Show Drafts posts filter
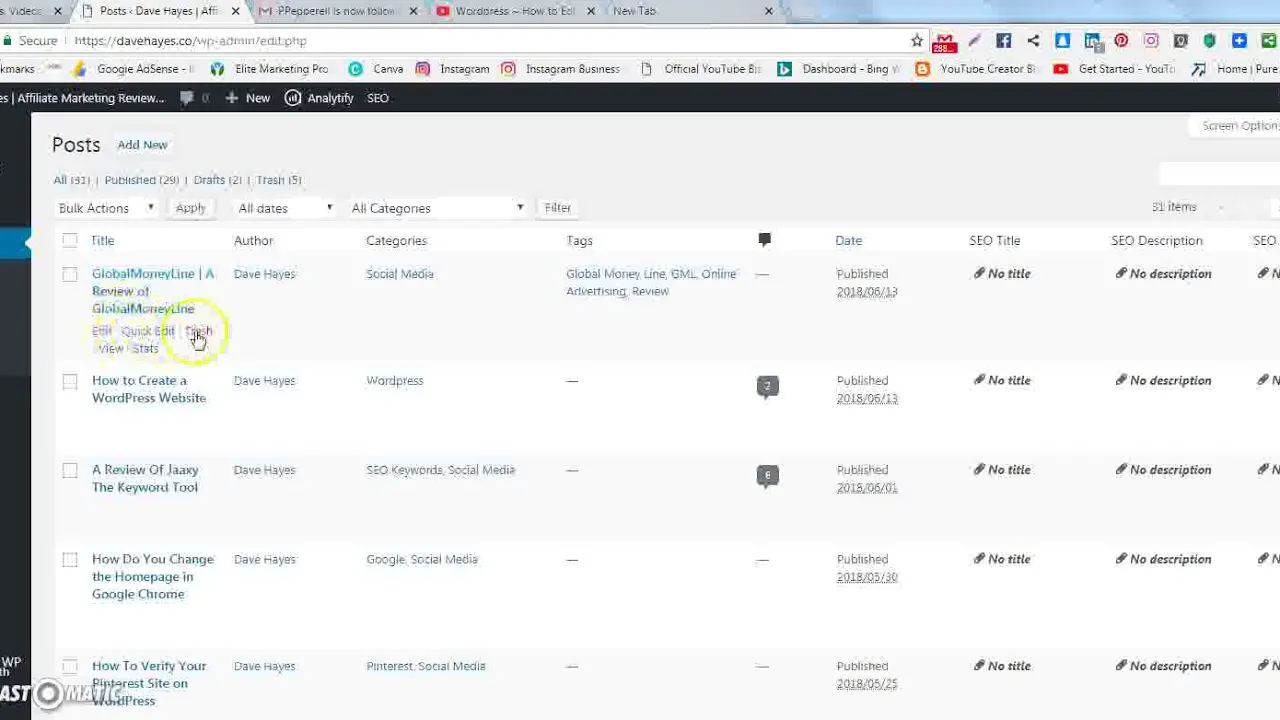Screen dimensions: 1280x720 [x=218, y=180]
